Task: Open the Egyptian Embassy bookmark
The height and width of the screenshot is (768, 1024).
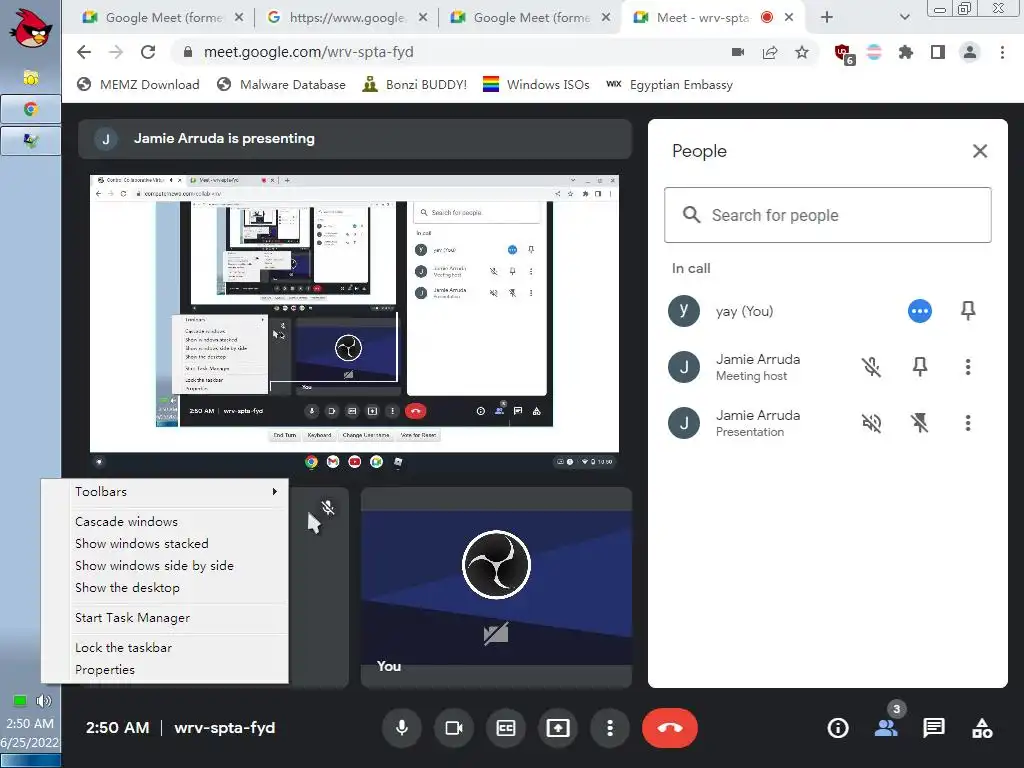Action: 669,84
